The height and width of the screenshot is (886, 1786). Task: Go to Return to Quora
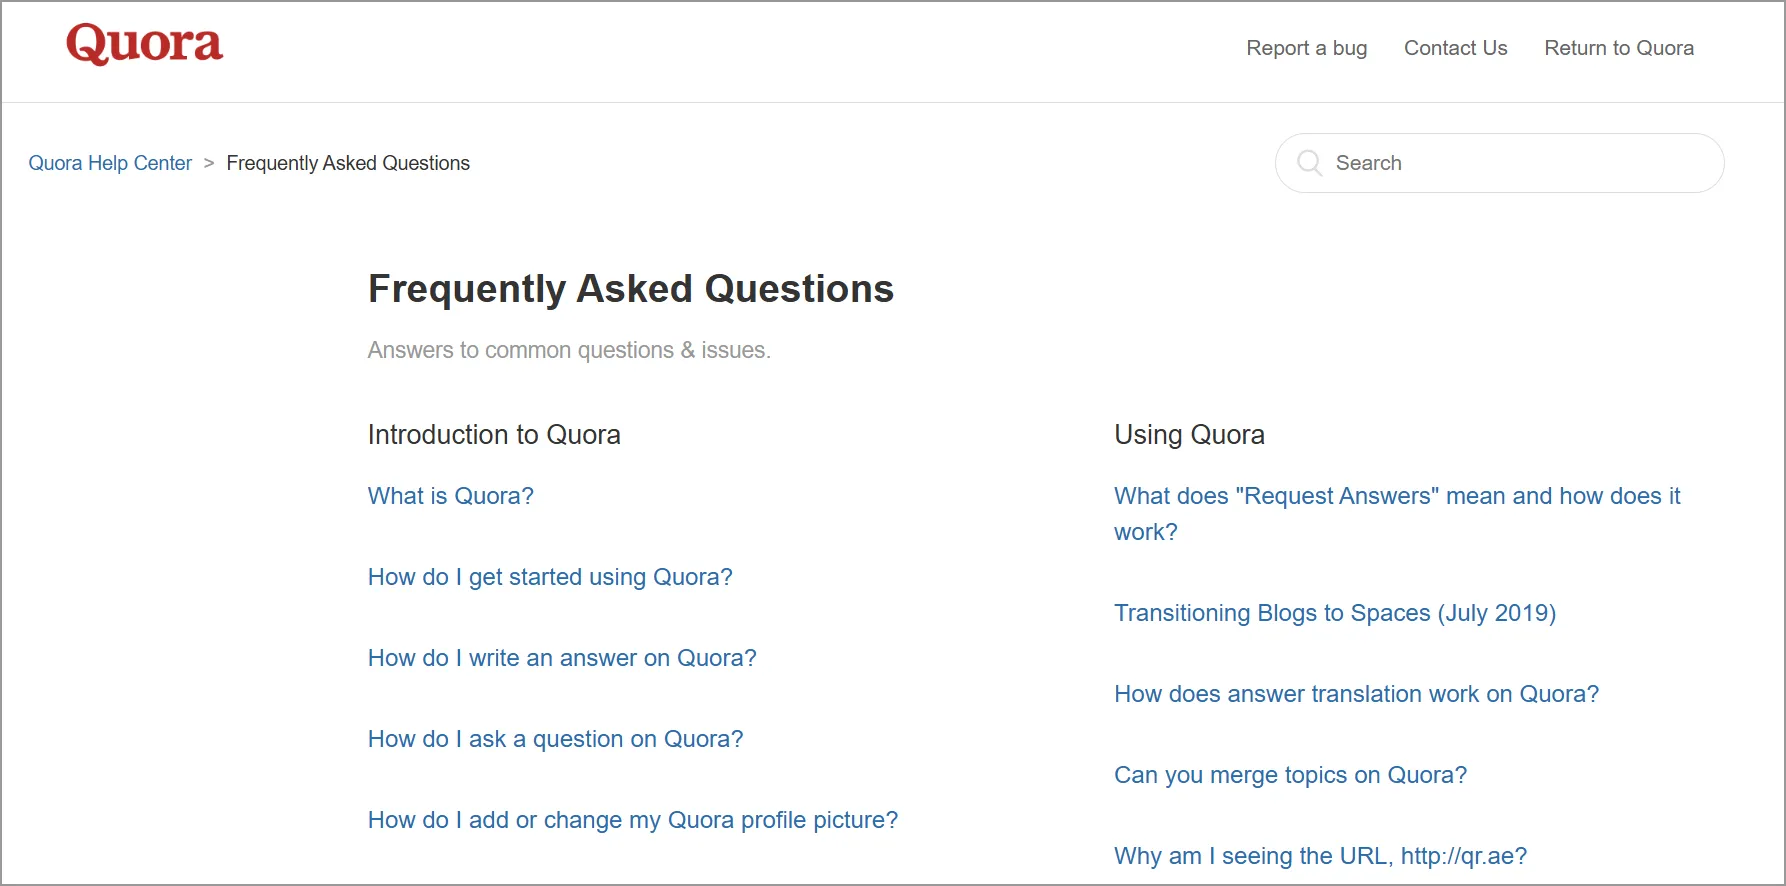1619,48
